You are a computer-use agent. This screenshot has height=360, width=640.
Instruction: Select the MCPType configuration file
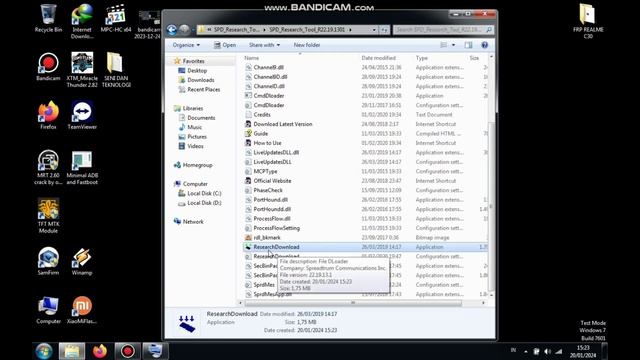click(265, 171)
